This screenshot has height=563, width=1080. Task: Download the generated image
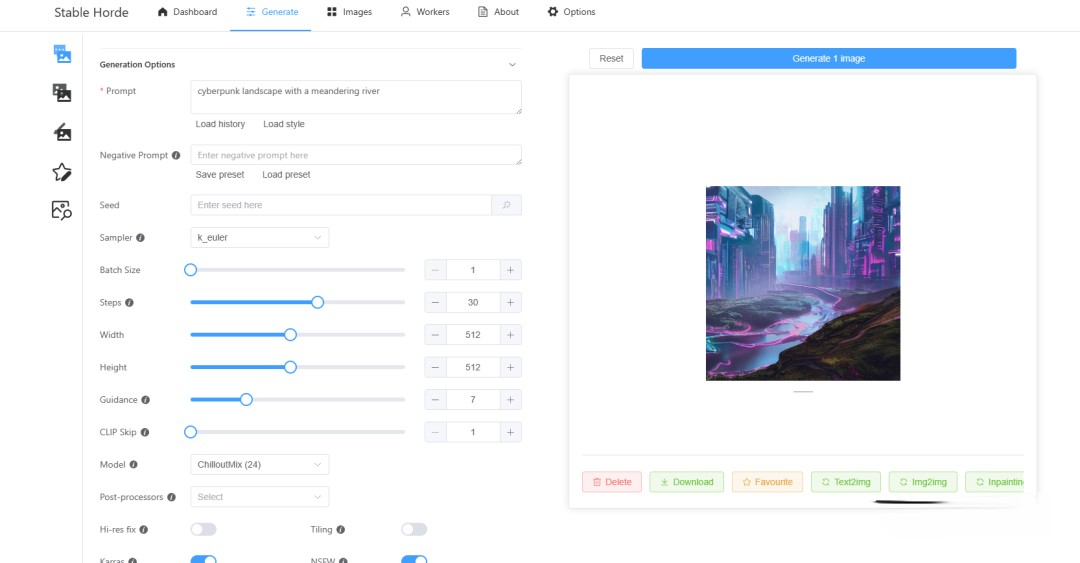tap(686, 482)
